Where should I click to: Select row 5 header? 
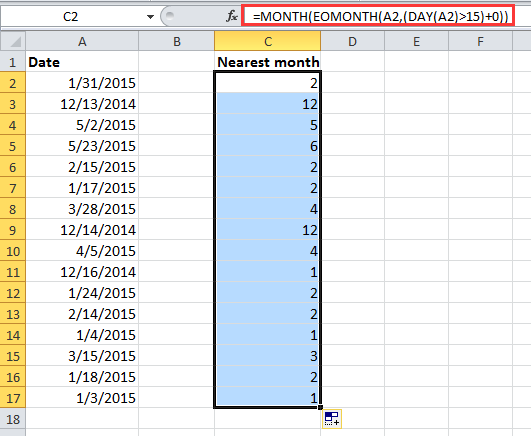click(13, 146)
